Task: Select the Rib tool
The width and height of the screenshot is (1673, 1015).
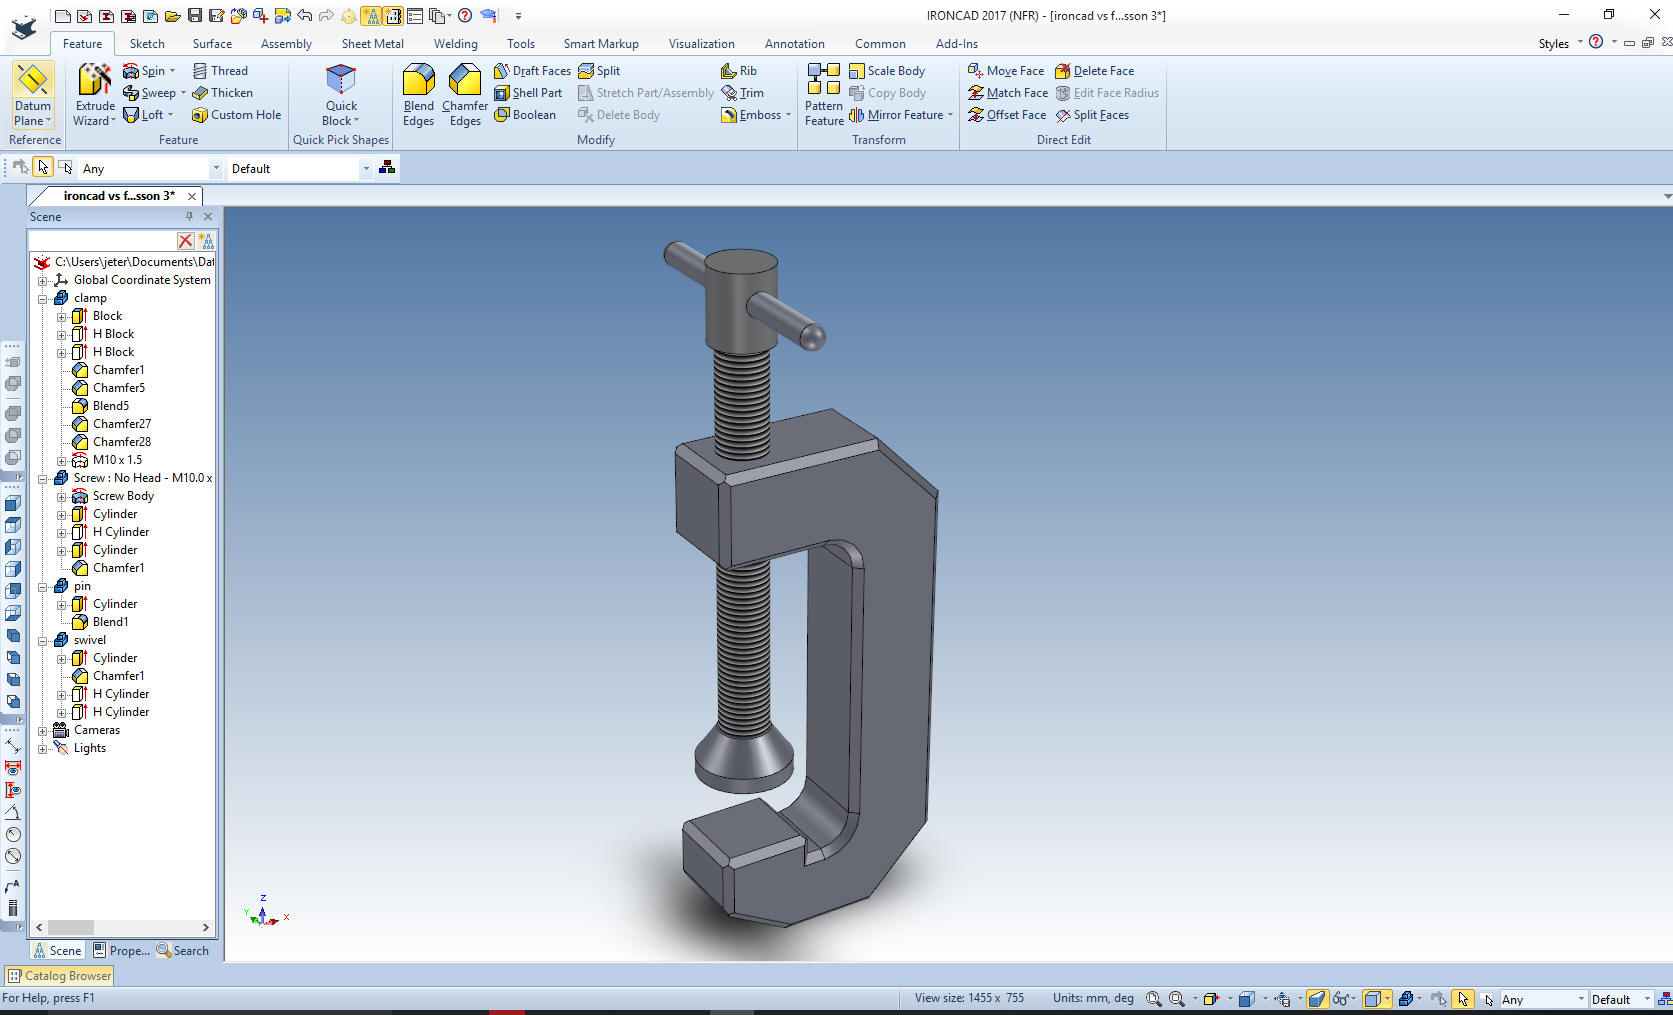Action: tap(739, 71)
